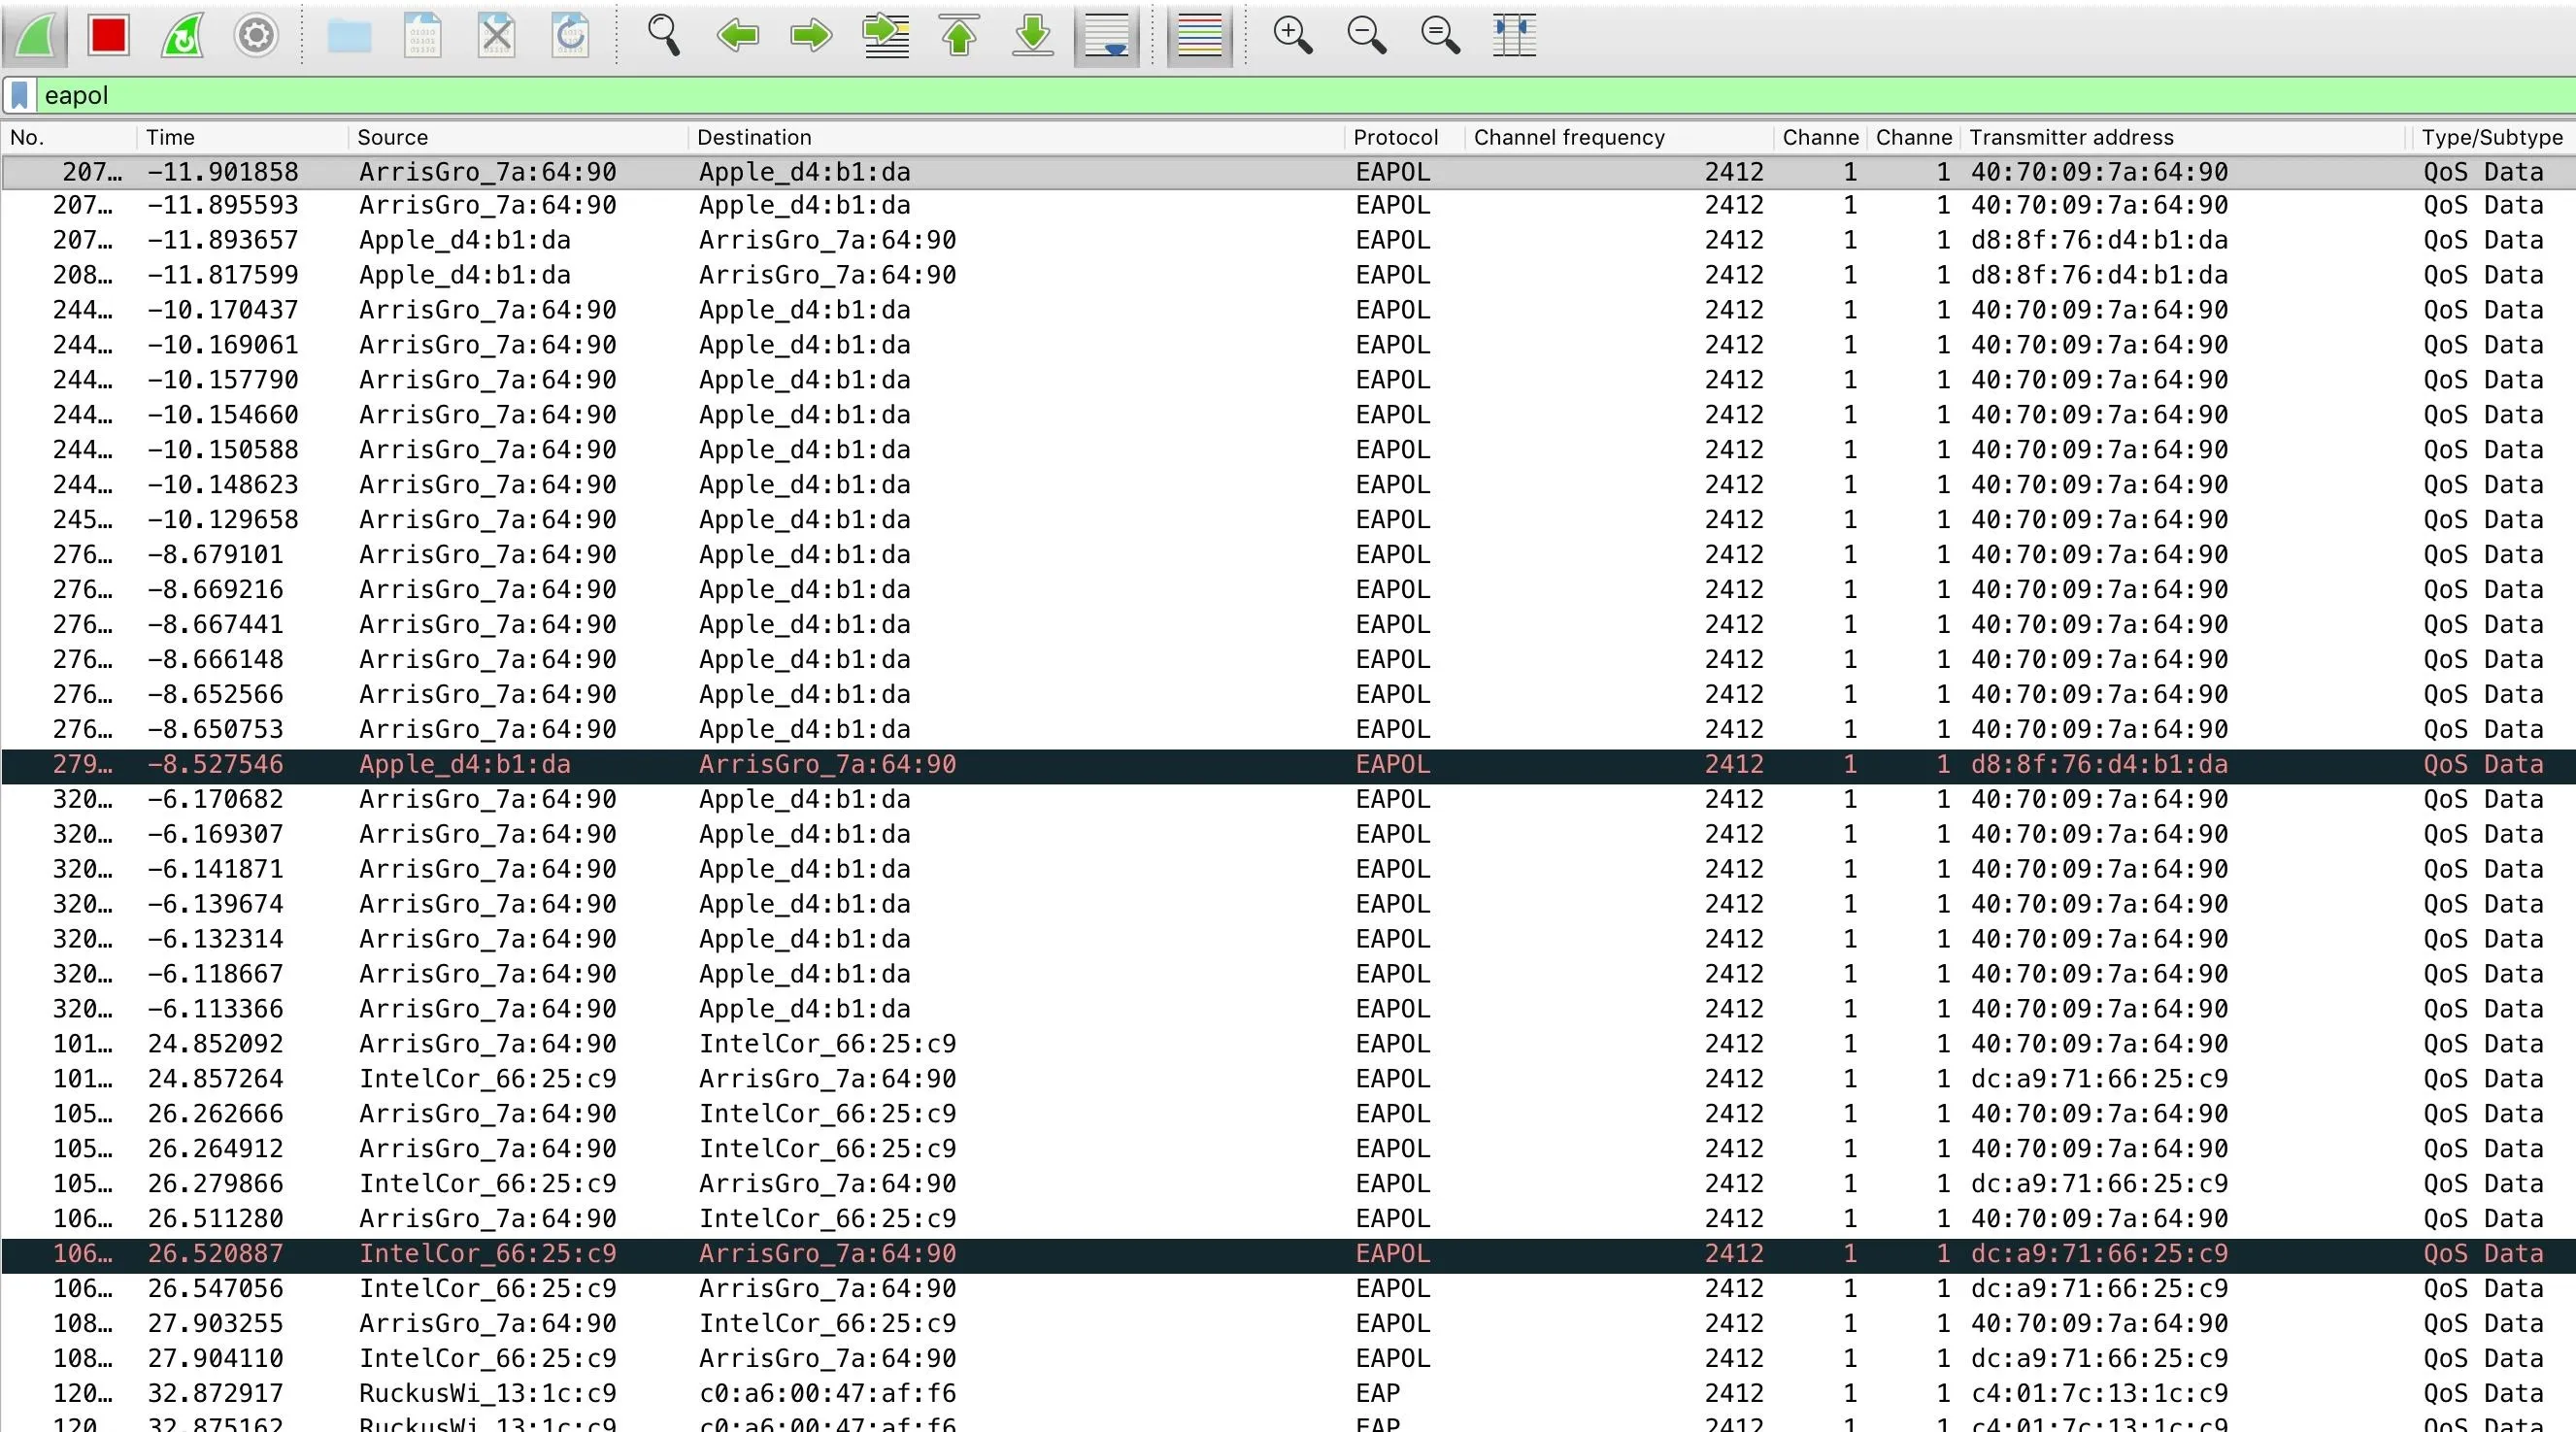Select the packet at time -8.650753
This screenshot has width=2576, height=1432.
point(1288,730)
